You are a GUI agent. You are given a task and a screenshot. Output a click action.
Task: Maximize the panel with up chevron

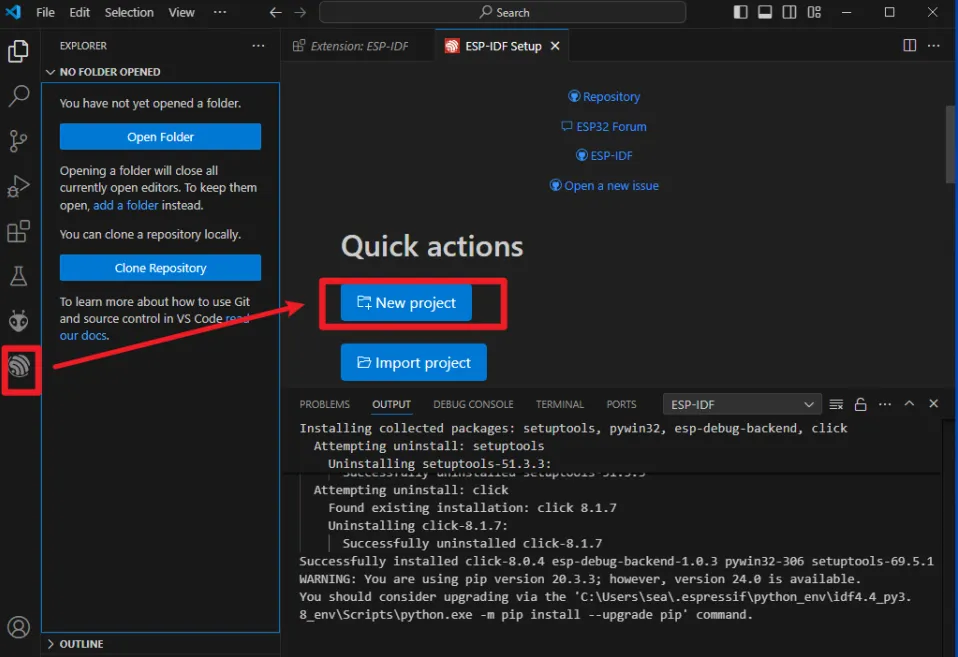909,403
